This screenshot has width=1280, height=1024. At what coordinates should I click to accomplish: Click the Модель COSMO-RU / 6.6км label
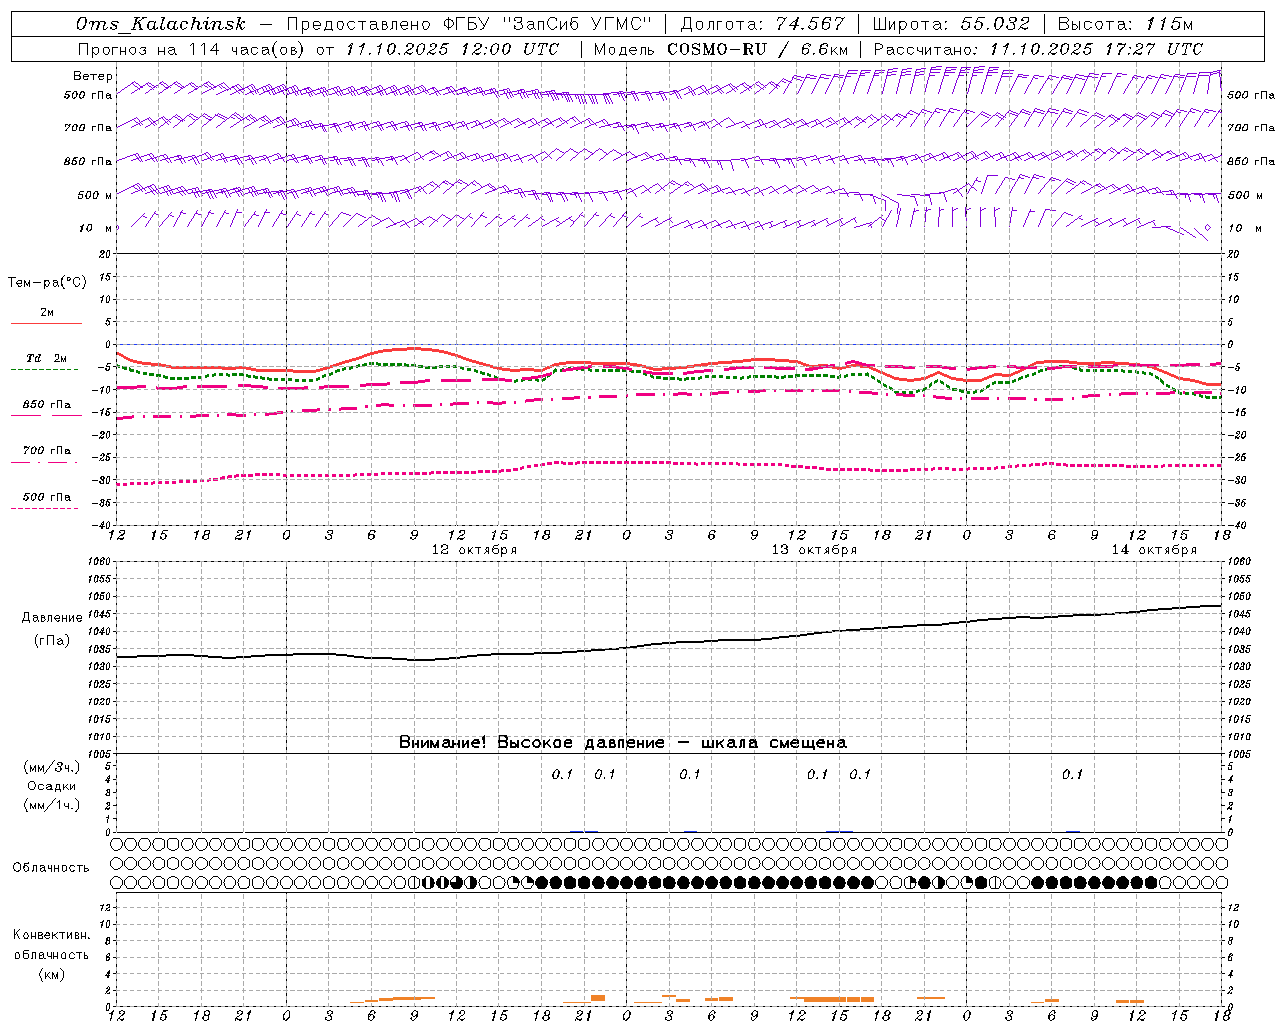(721, 49)
